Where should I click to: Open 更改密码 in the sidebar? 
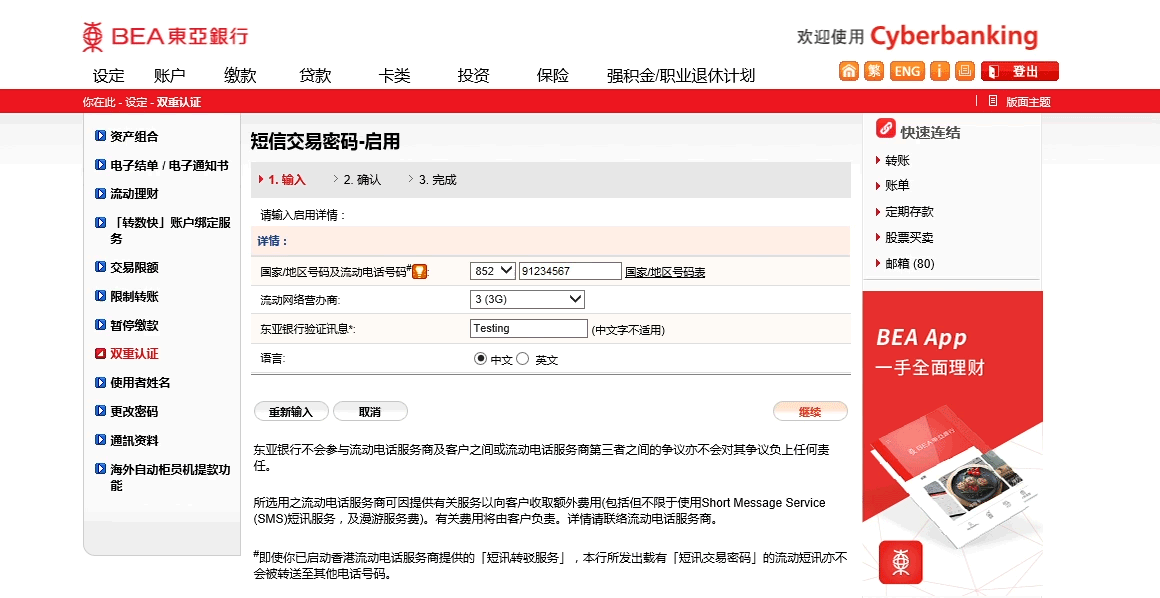click(x=134, y=411)
